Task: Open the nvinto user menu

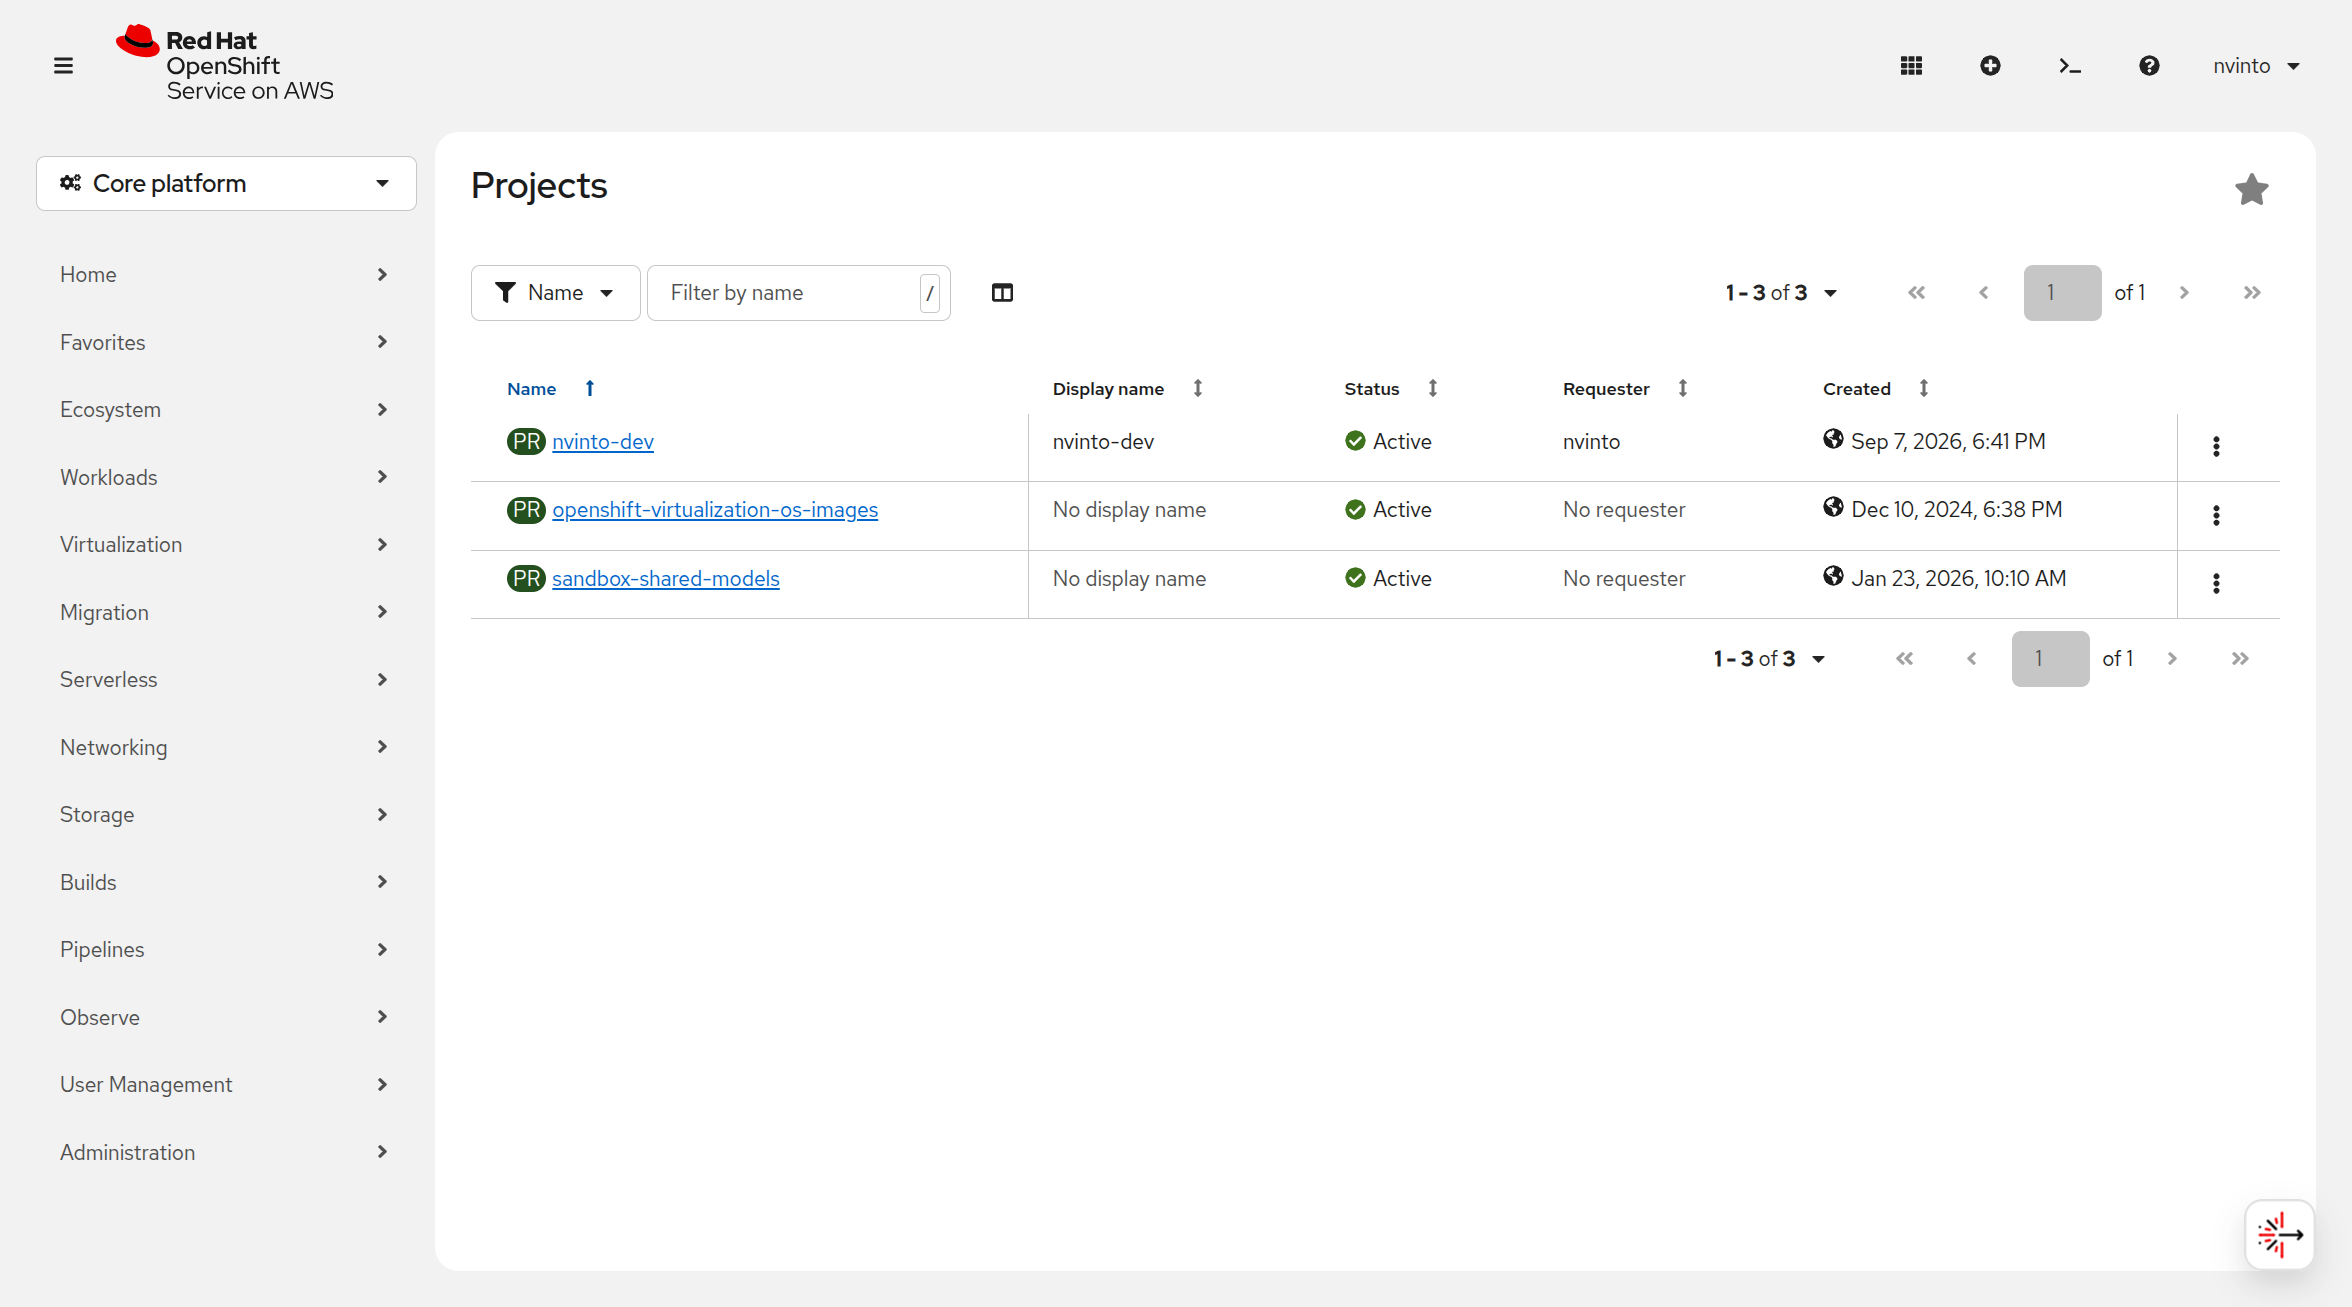Action: [x=2256, y=66]
